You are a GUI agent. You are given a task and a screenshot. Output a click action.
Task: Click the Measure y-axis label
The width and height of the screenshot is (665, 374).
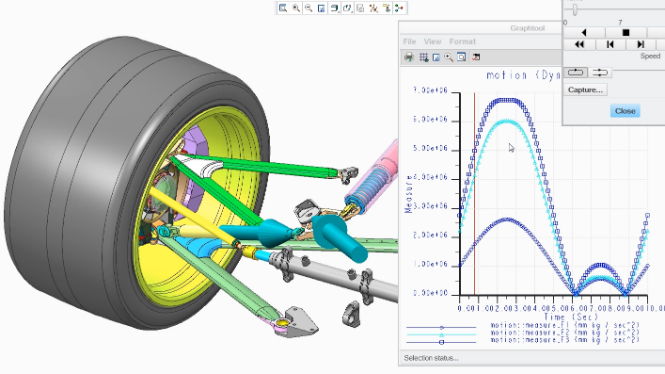coord(408,194)
